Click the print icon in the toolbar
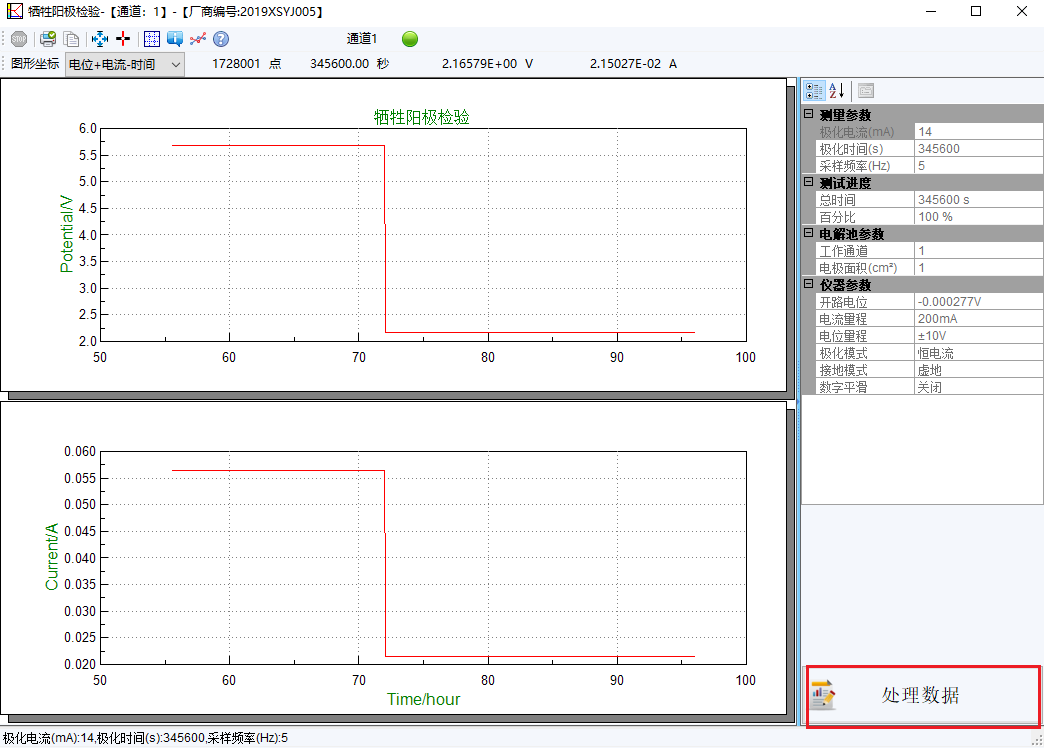Image resolution: width=1044 pixels, height=748 pixels. tap(47, 39)
